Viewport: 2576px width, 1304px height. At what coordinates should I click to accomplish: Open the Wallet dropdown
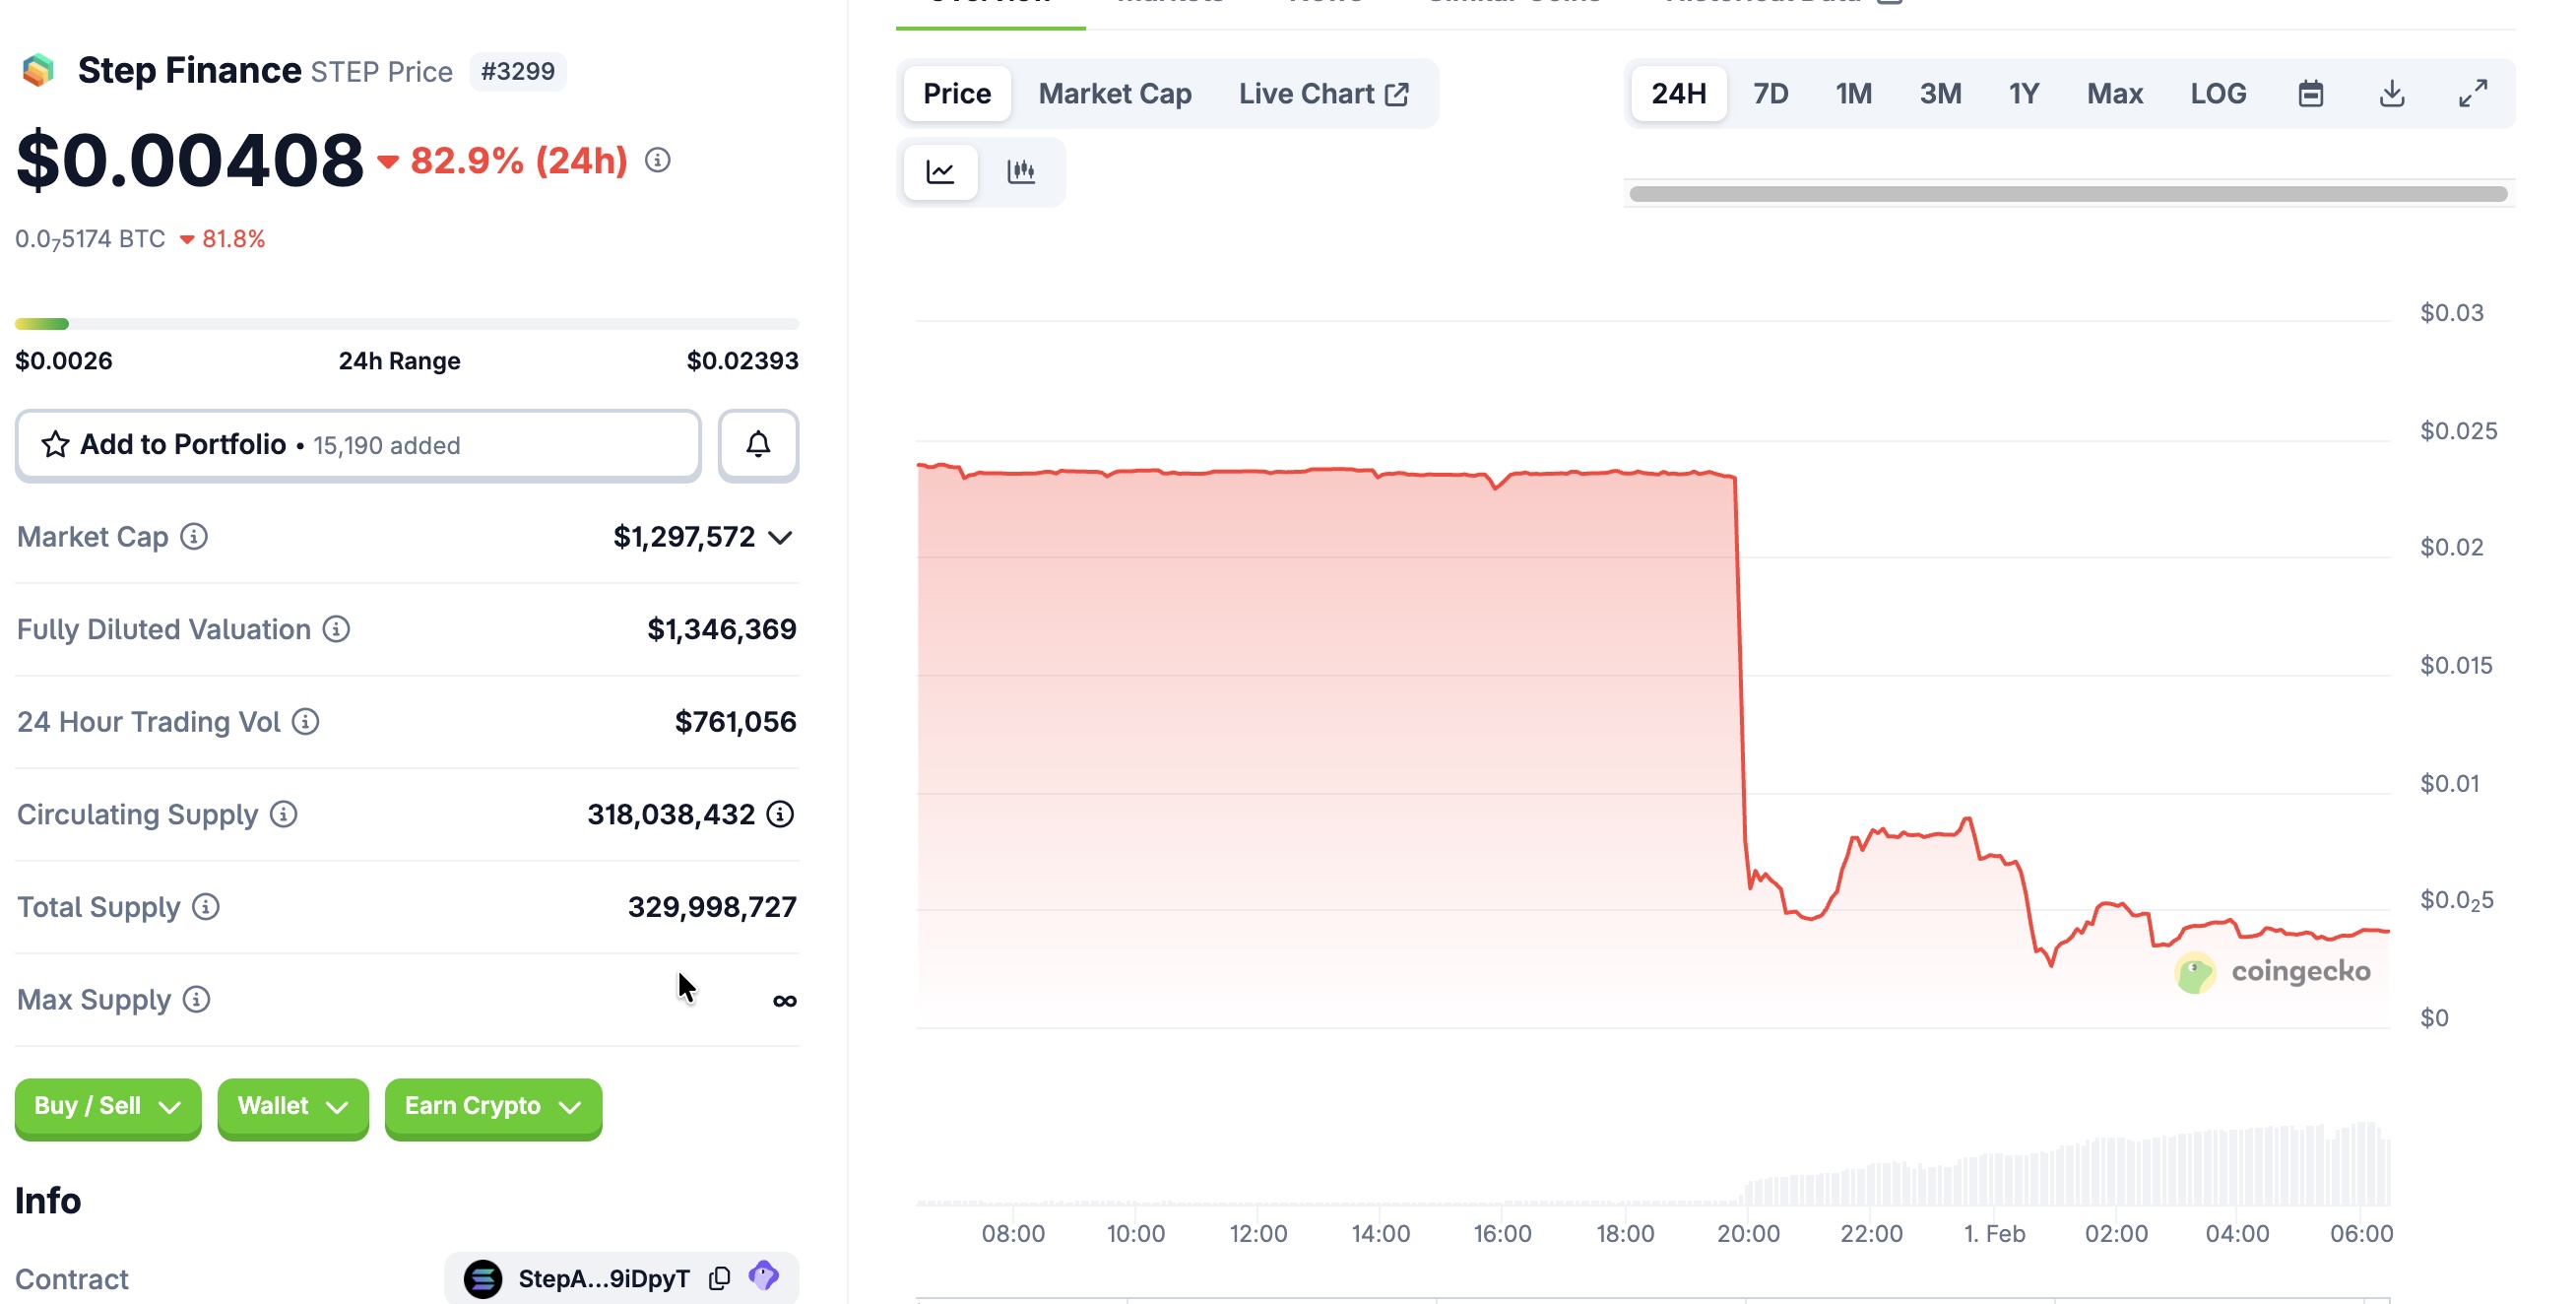292,1106
